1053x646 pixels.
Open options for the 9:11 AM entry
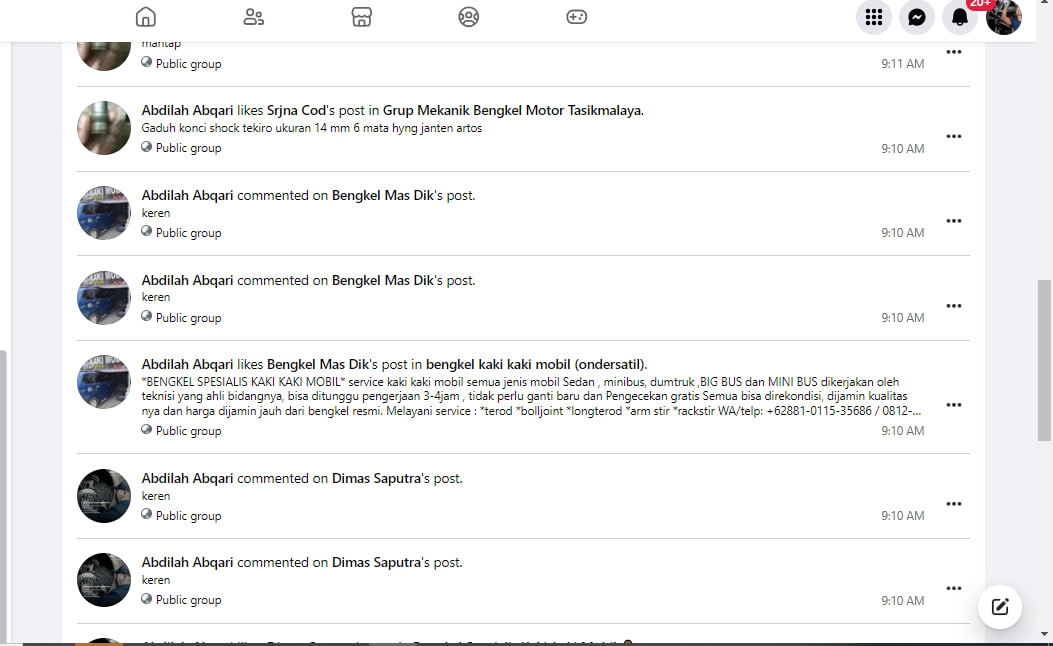[x=954, y=52]
